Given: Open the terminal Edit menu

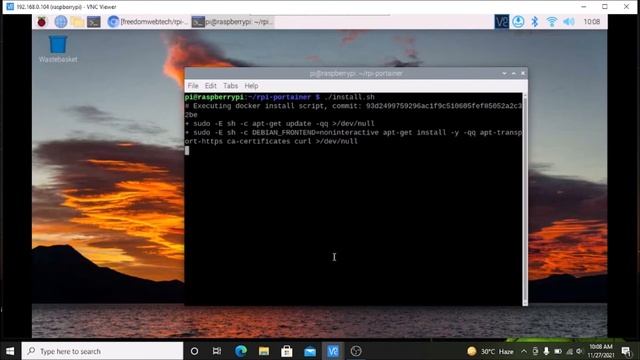Looking at the screenshot, I should pos(211,86).
